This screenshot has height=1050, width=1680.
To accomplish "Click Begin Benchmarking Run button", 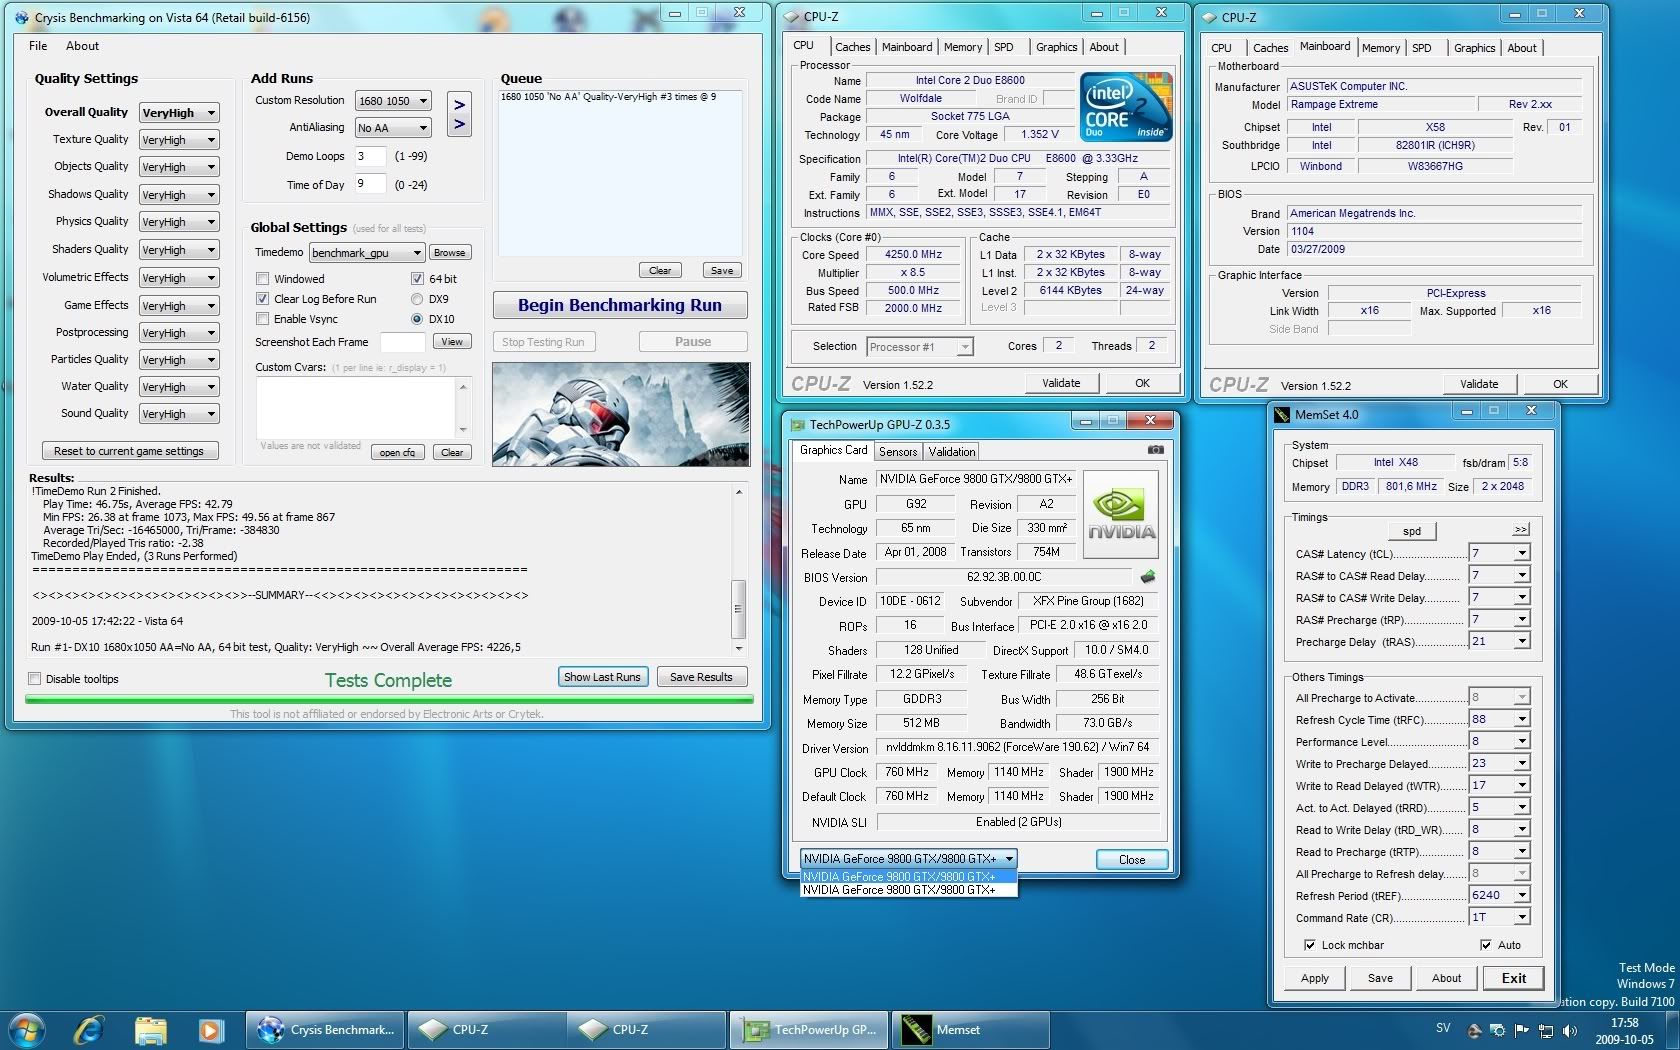I will click(x=620, y=306).
